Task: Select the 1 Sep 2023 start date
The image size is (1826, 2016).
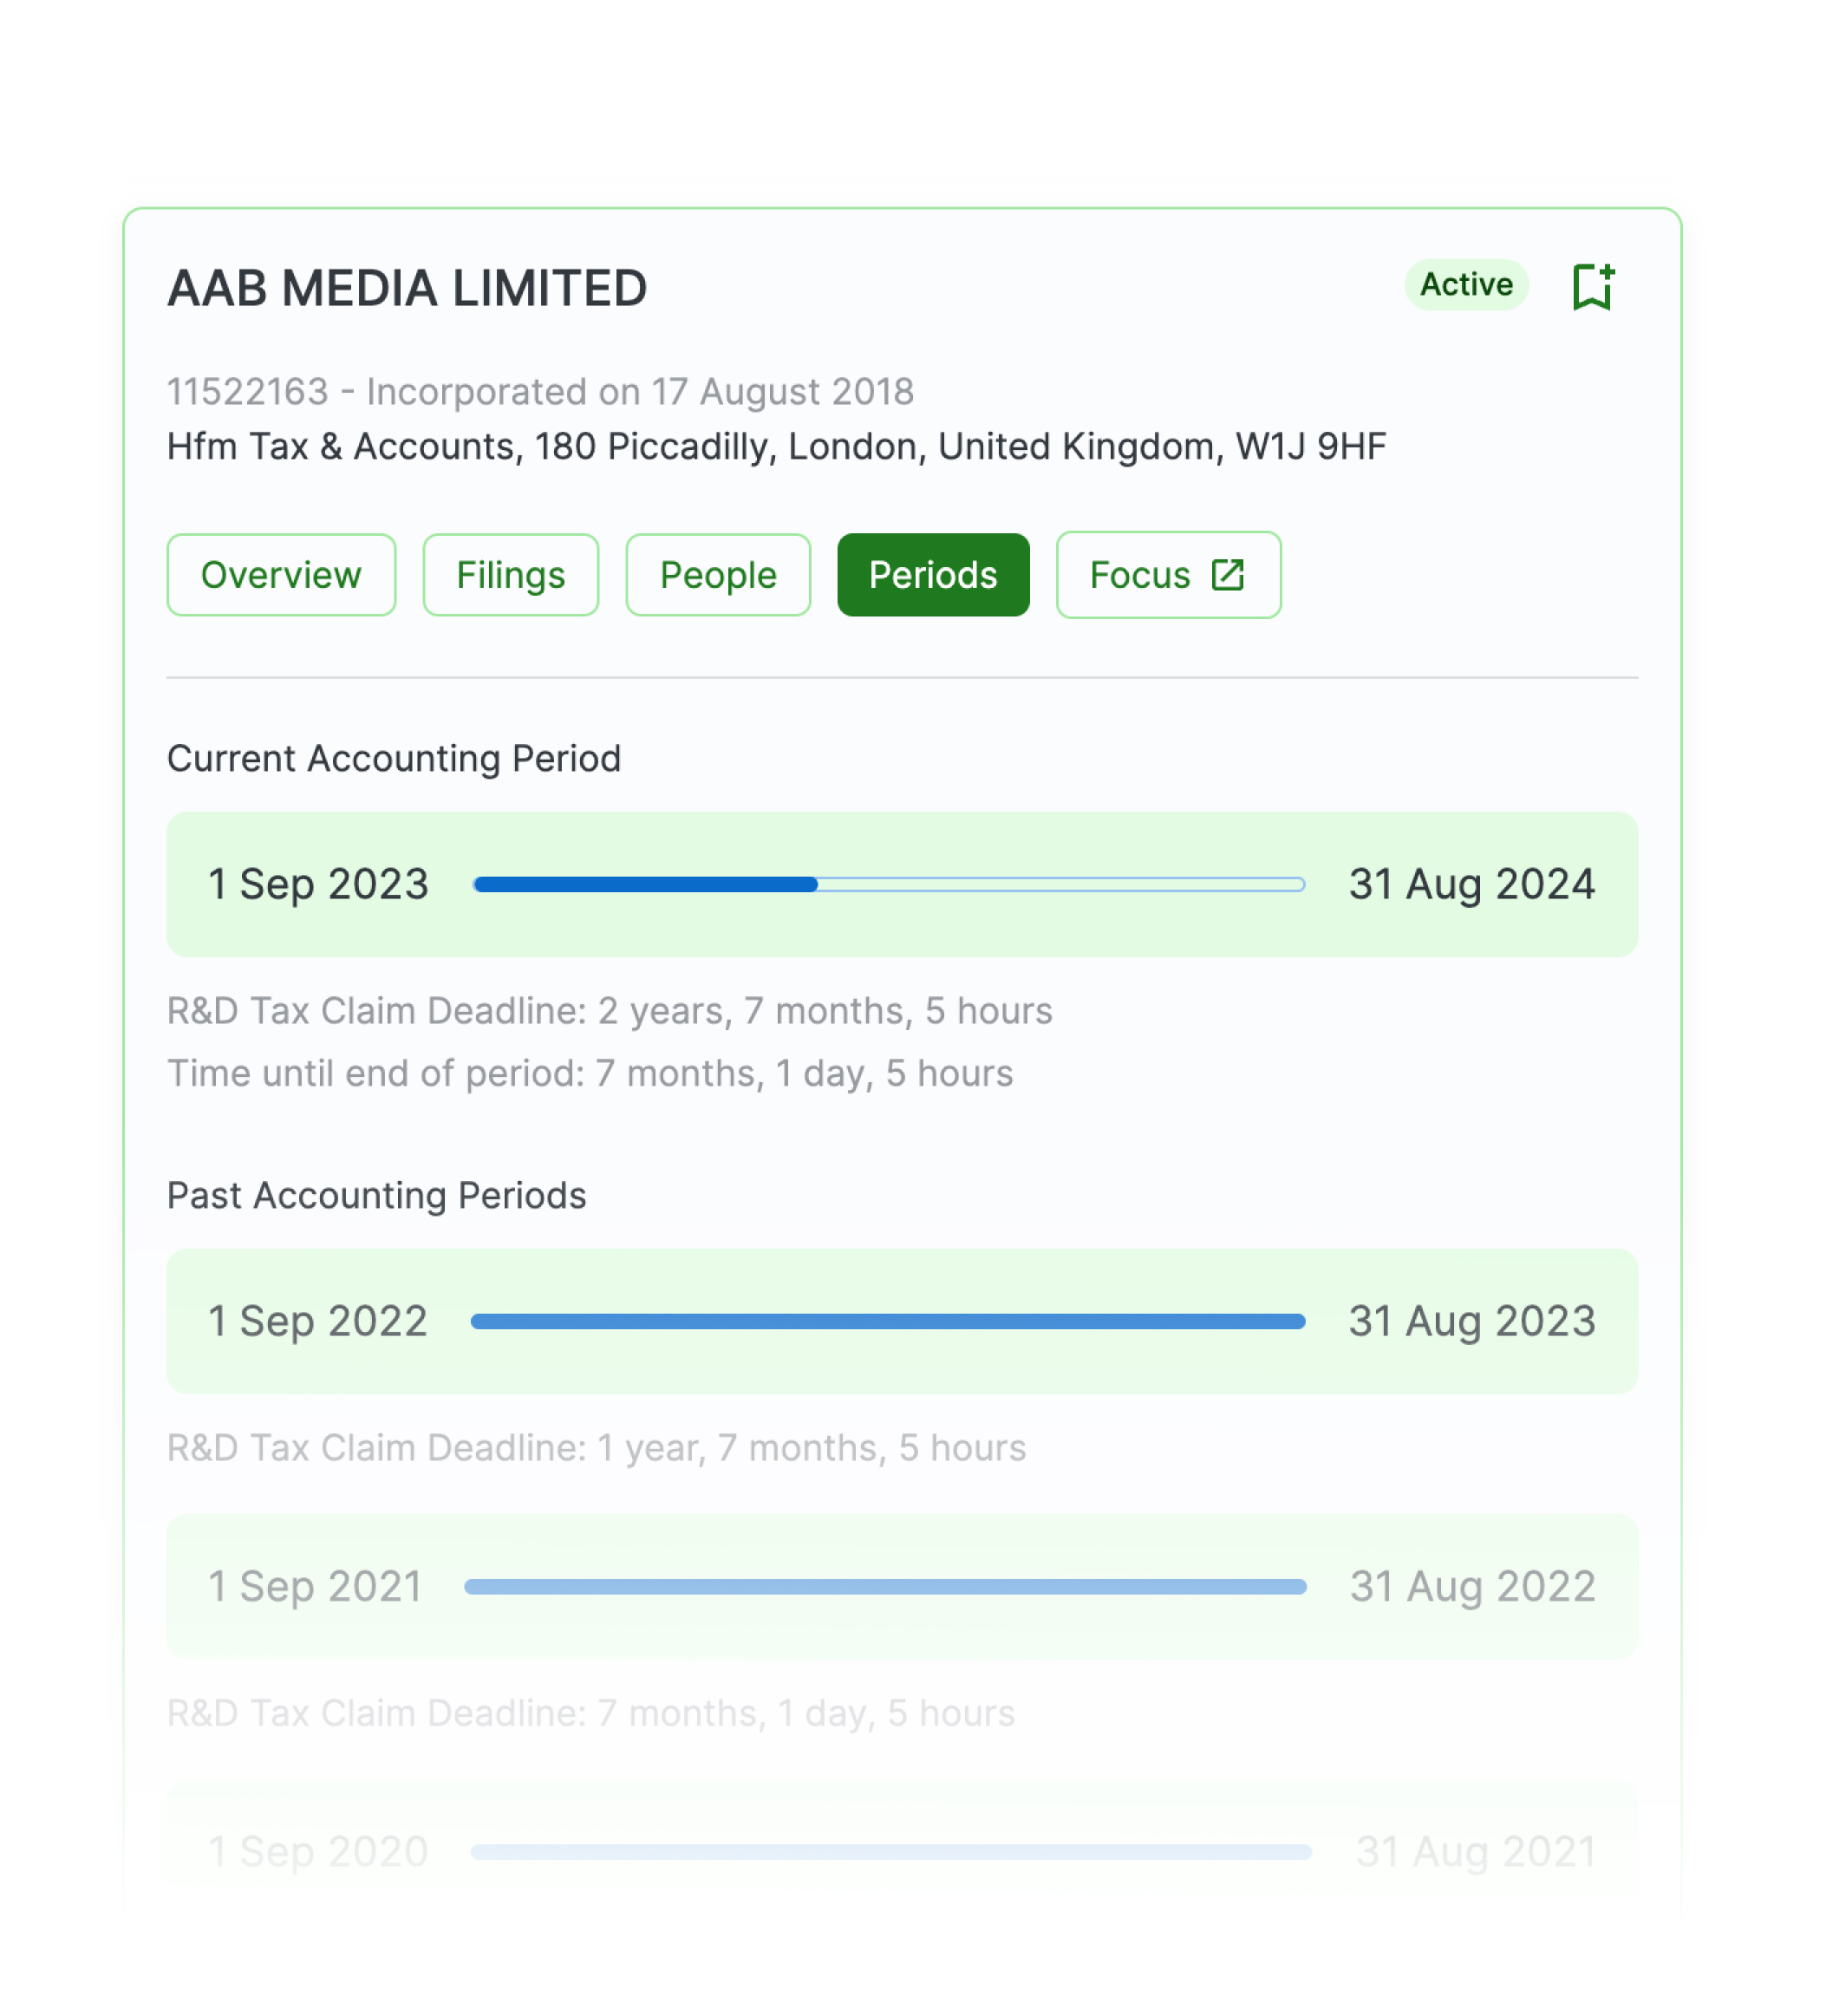Action: [x=318, y=884]
